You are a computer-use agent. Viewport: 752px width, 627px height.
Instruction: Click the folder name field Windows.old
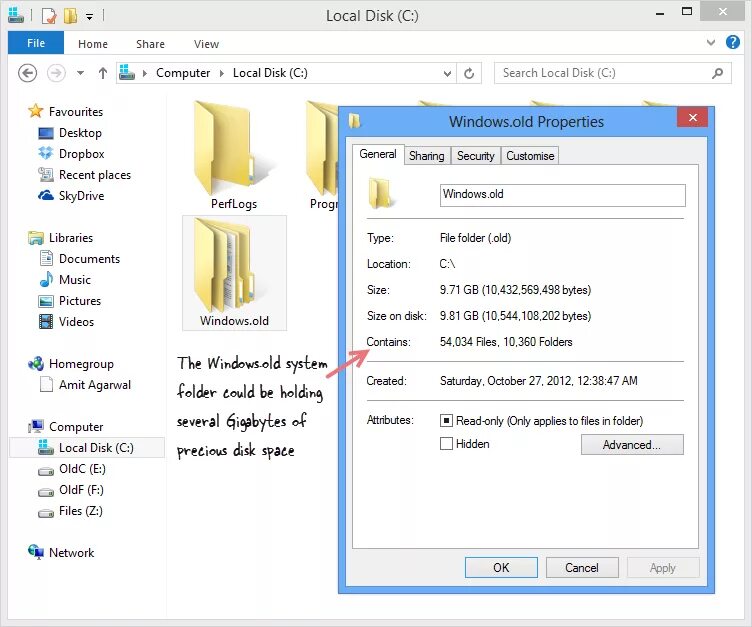pyautogui.click(x=563, y=195)
